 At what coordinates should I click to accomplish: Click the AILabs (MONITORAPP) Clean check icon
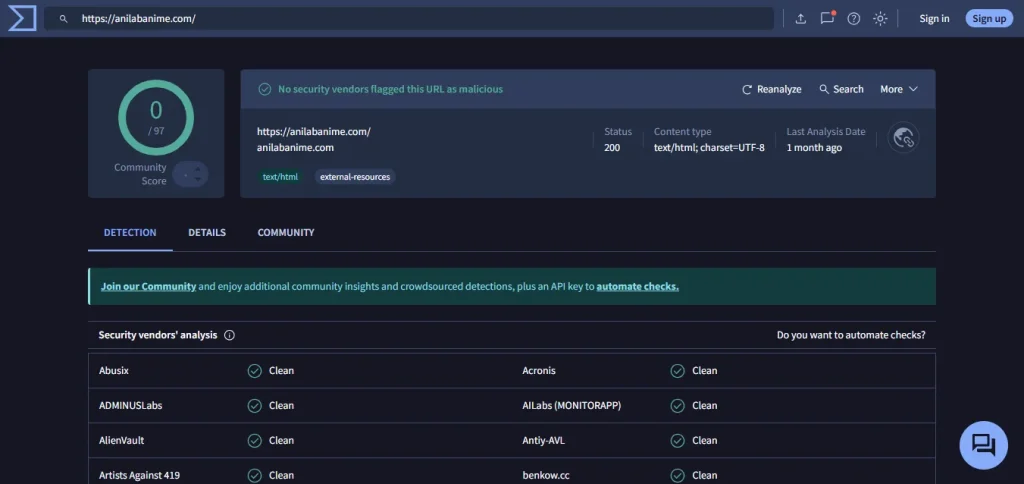tap(677, 406)
